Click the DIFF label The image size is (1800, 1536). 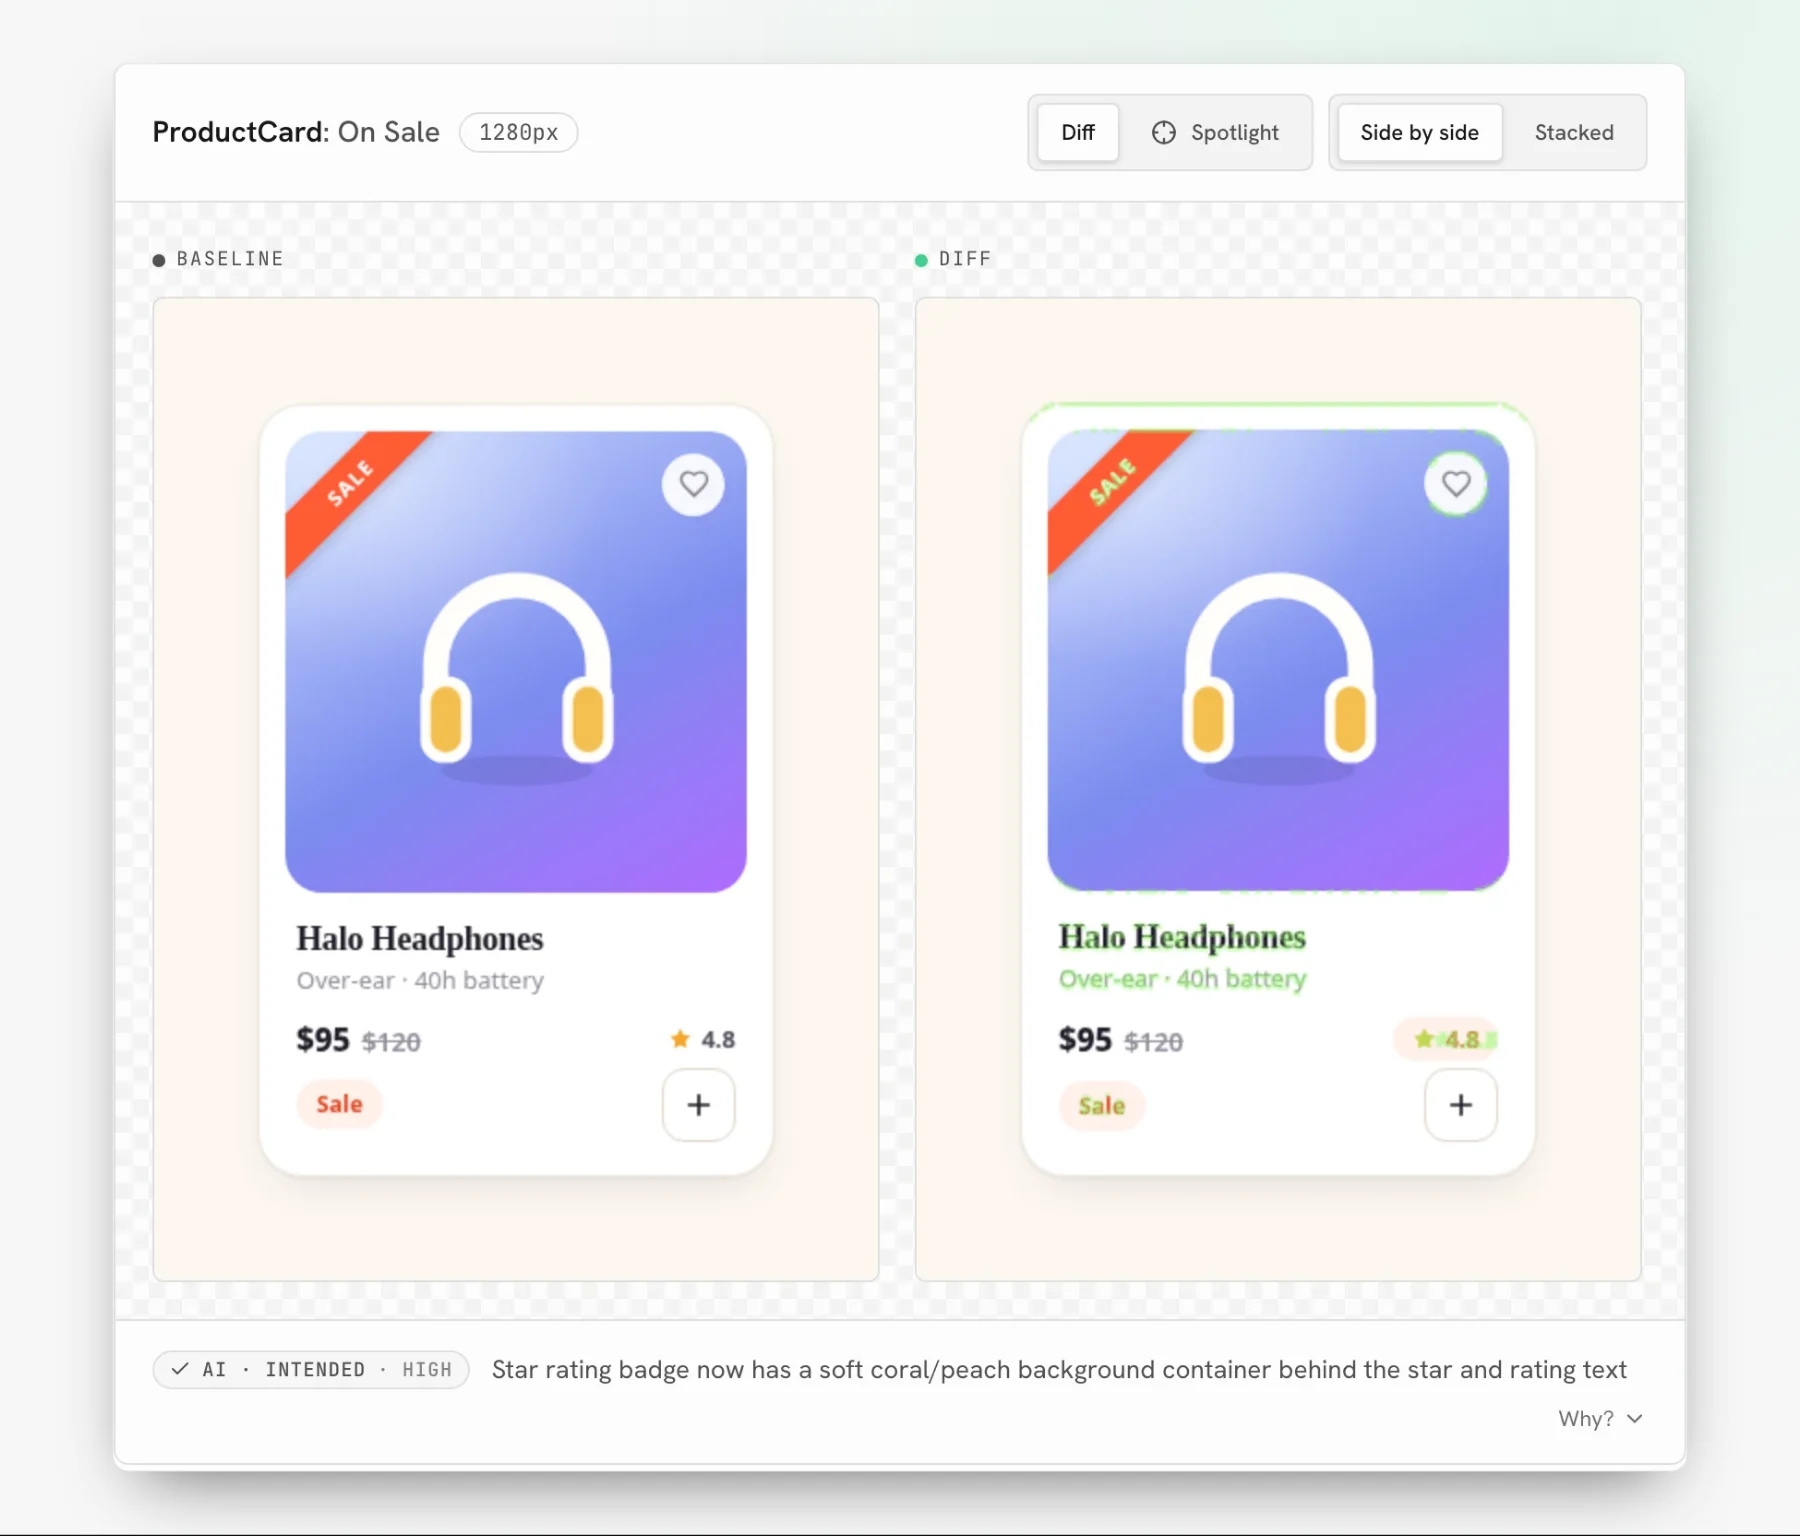[965, 259]
